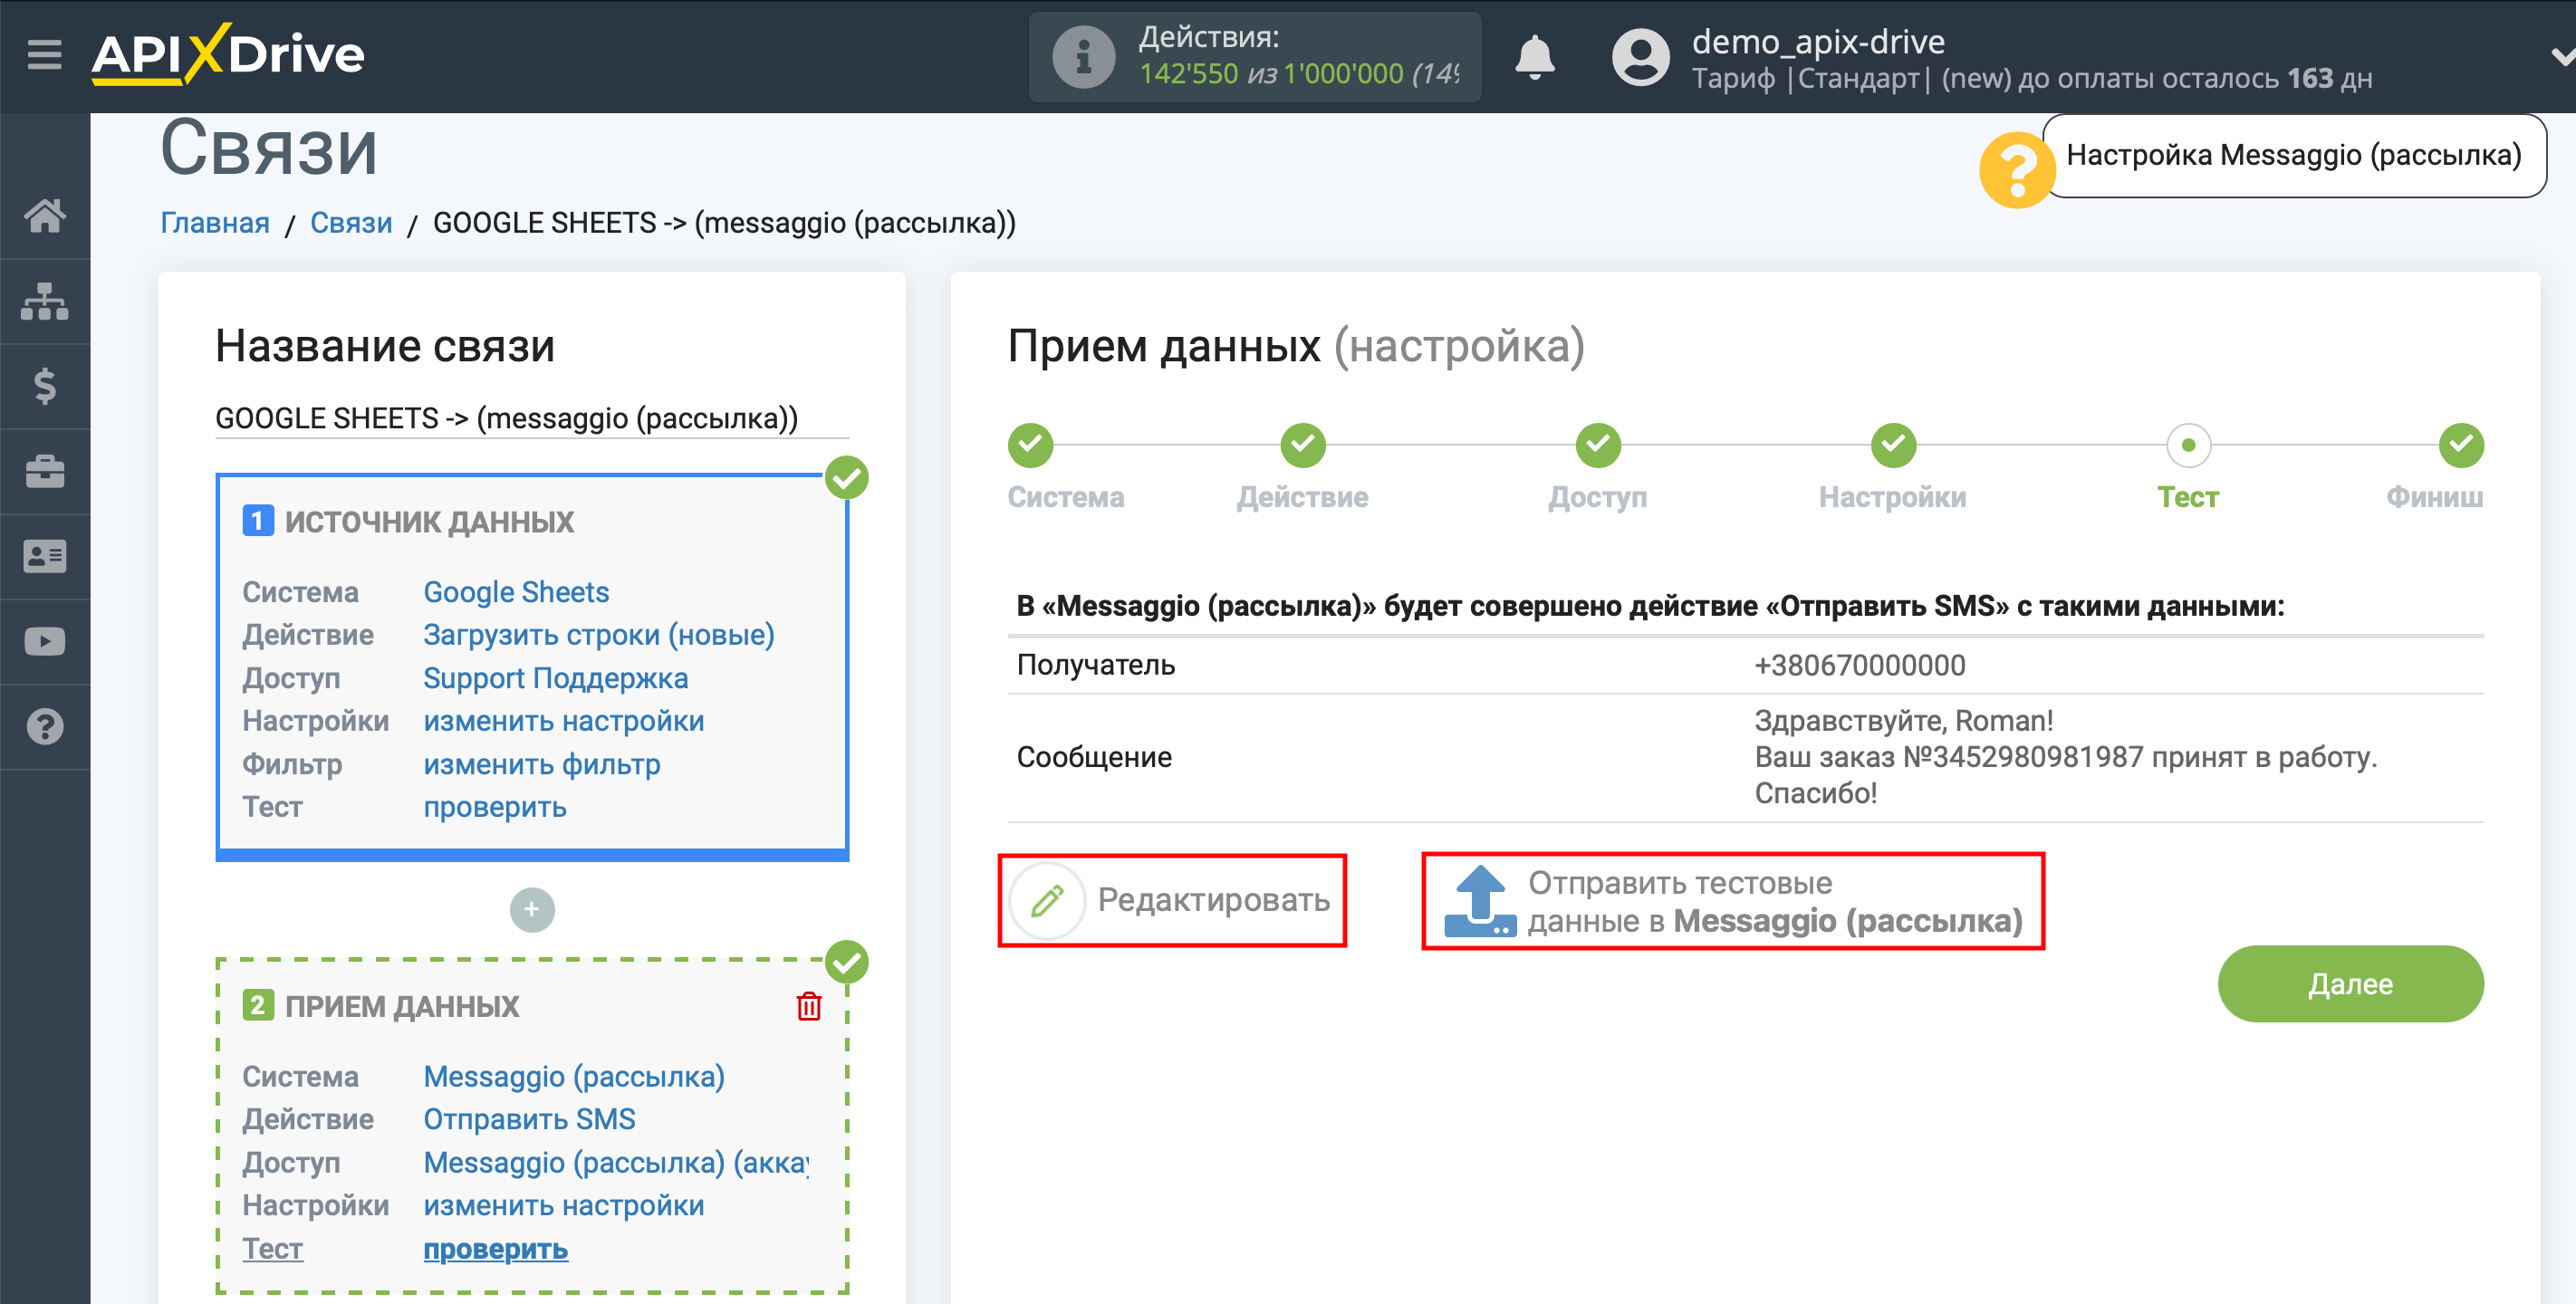
Task: Open 'Messaggio (рассылка)' system link
Action: 573,1076
